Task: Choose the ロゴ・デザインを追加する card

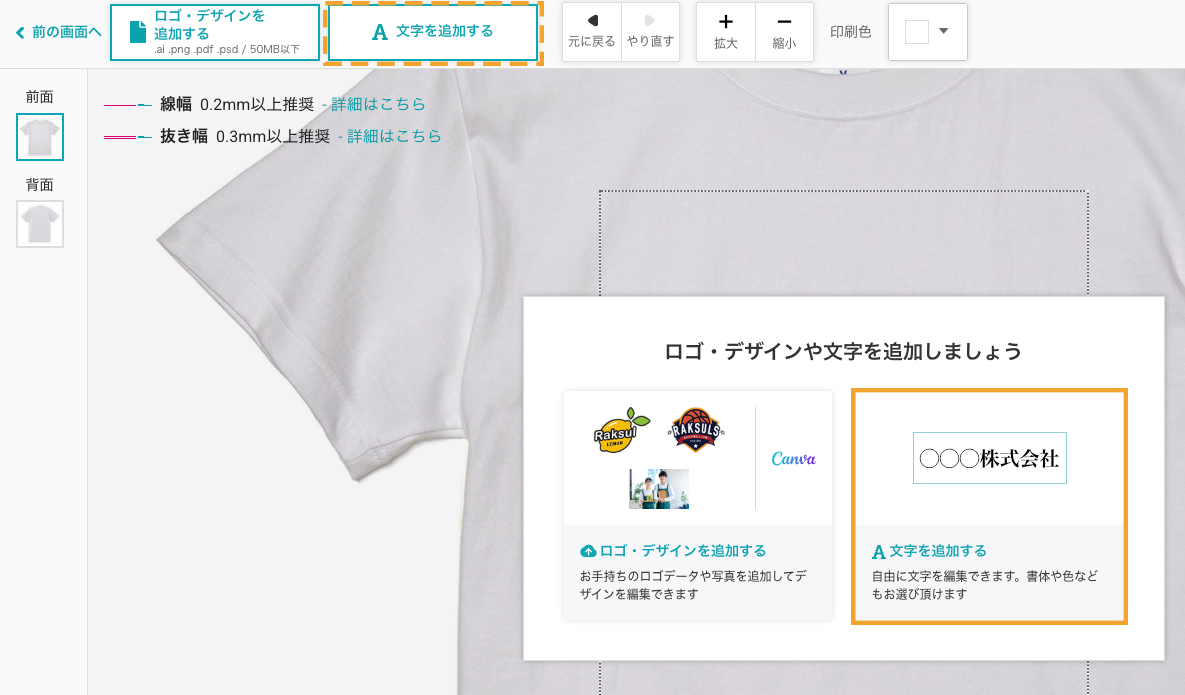Action: [698, 505]
